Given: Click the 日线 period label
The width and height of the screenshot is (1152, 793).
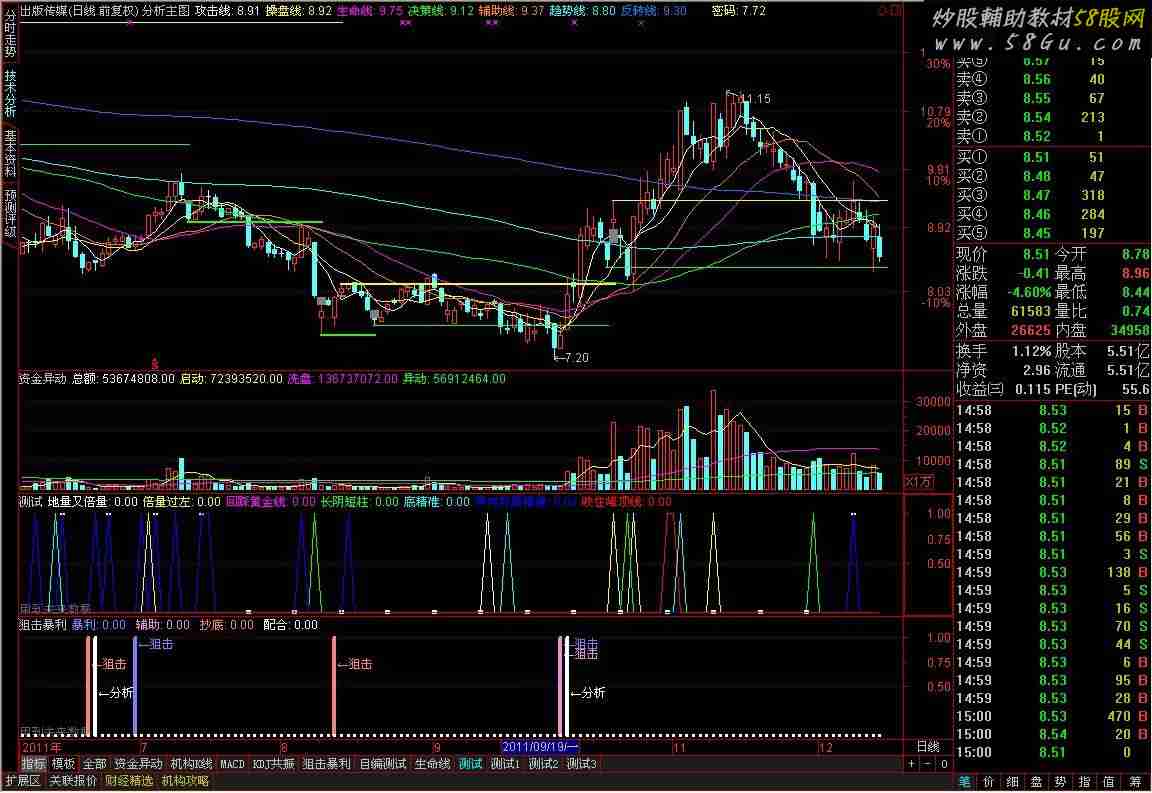Looking at the screenshot, I should 928,746.
